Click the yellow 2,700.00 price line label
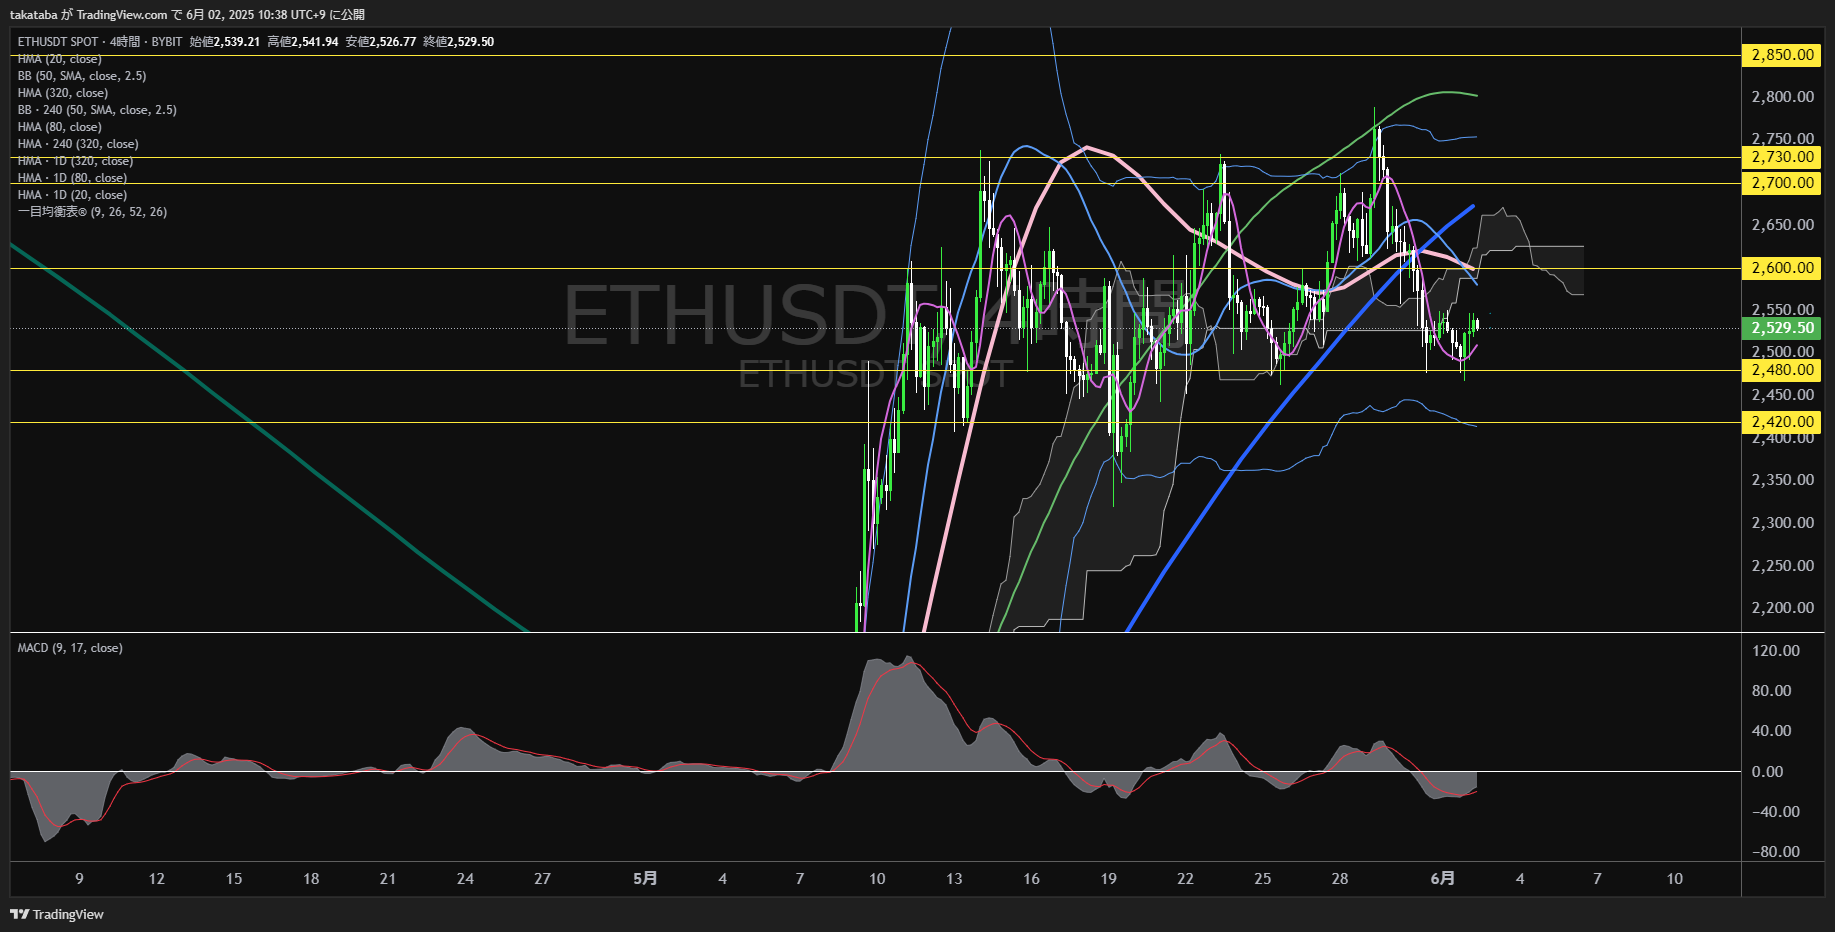This screenshot has width=1835, height=932. [1782, 183]
